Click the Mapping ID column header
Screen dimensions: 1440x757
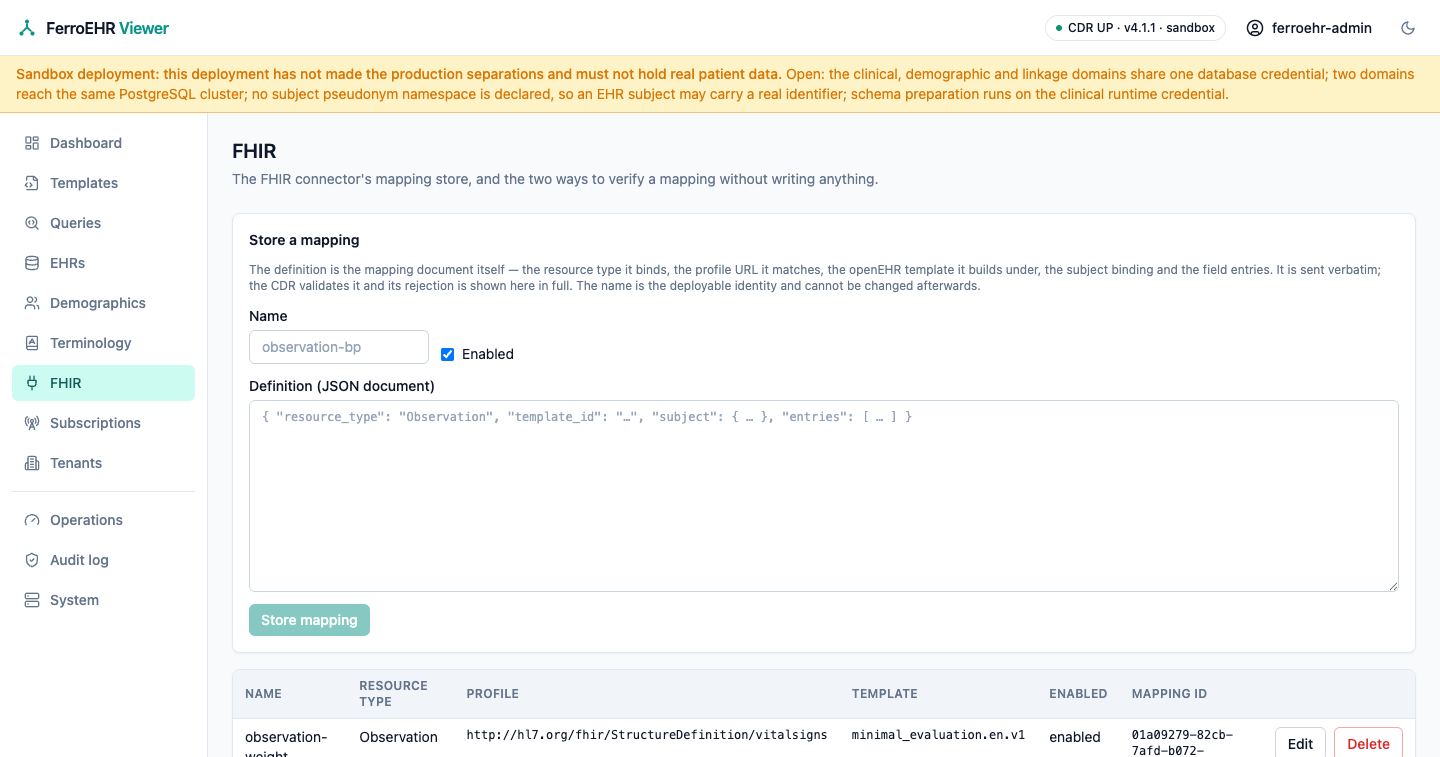1169,693
